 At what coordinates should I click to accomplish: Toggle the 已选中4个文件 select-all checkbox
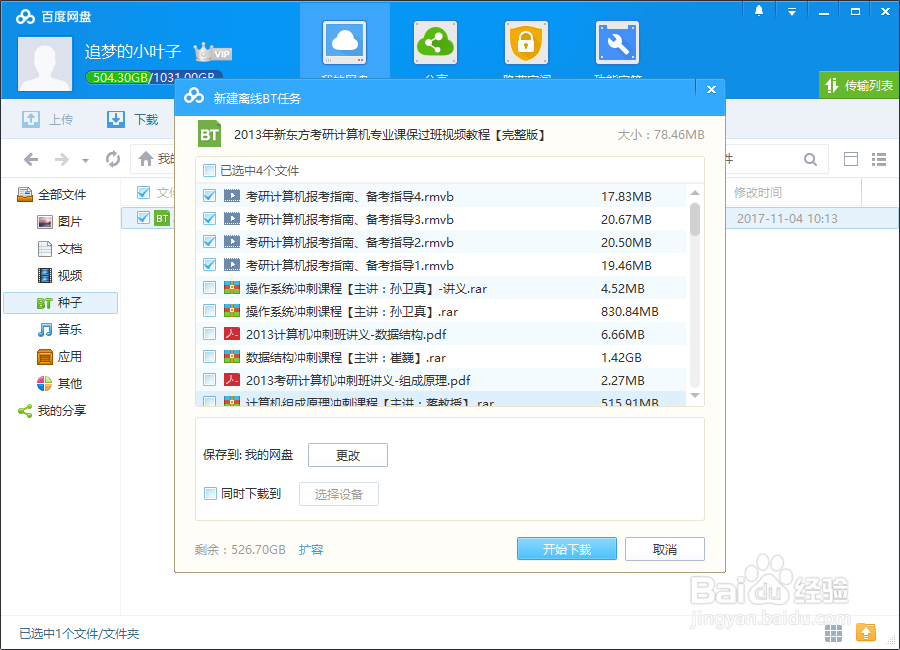click(x=210, y=171)
